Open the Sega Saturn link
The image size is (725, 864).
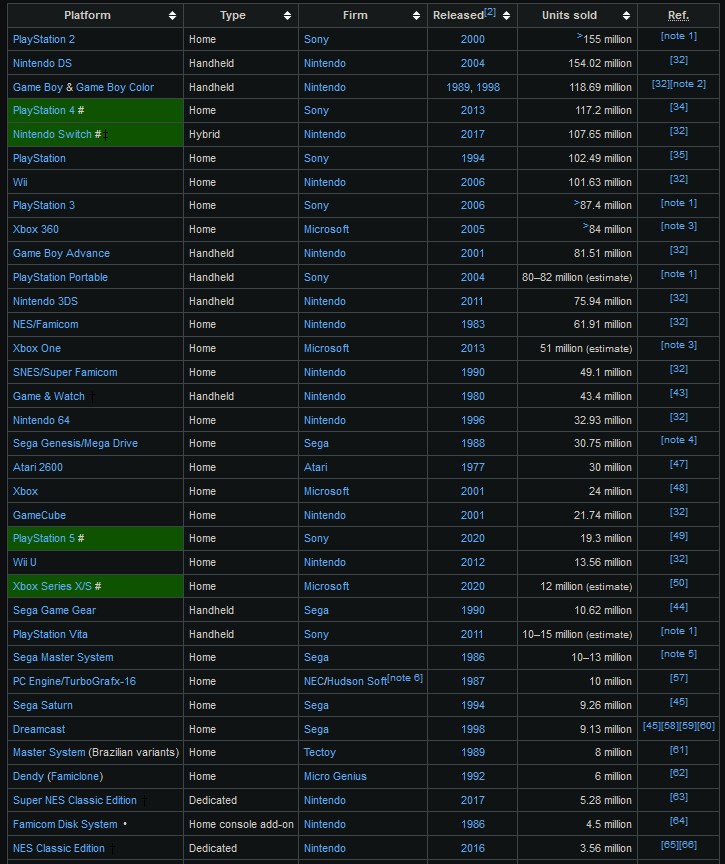(x=42, y=705)
